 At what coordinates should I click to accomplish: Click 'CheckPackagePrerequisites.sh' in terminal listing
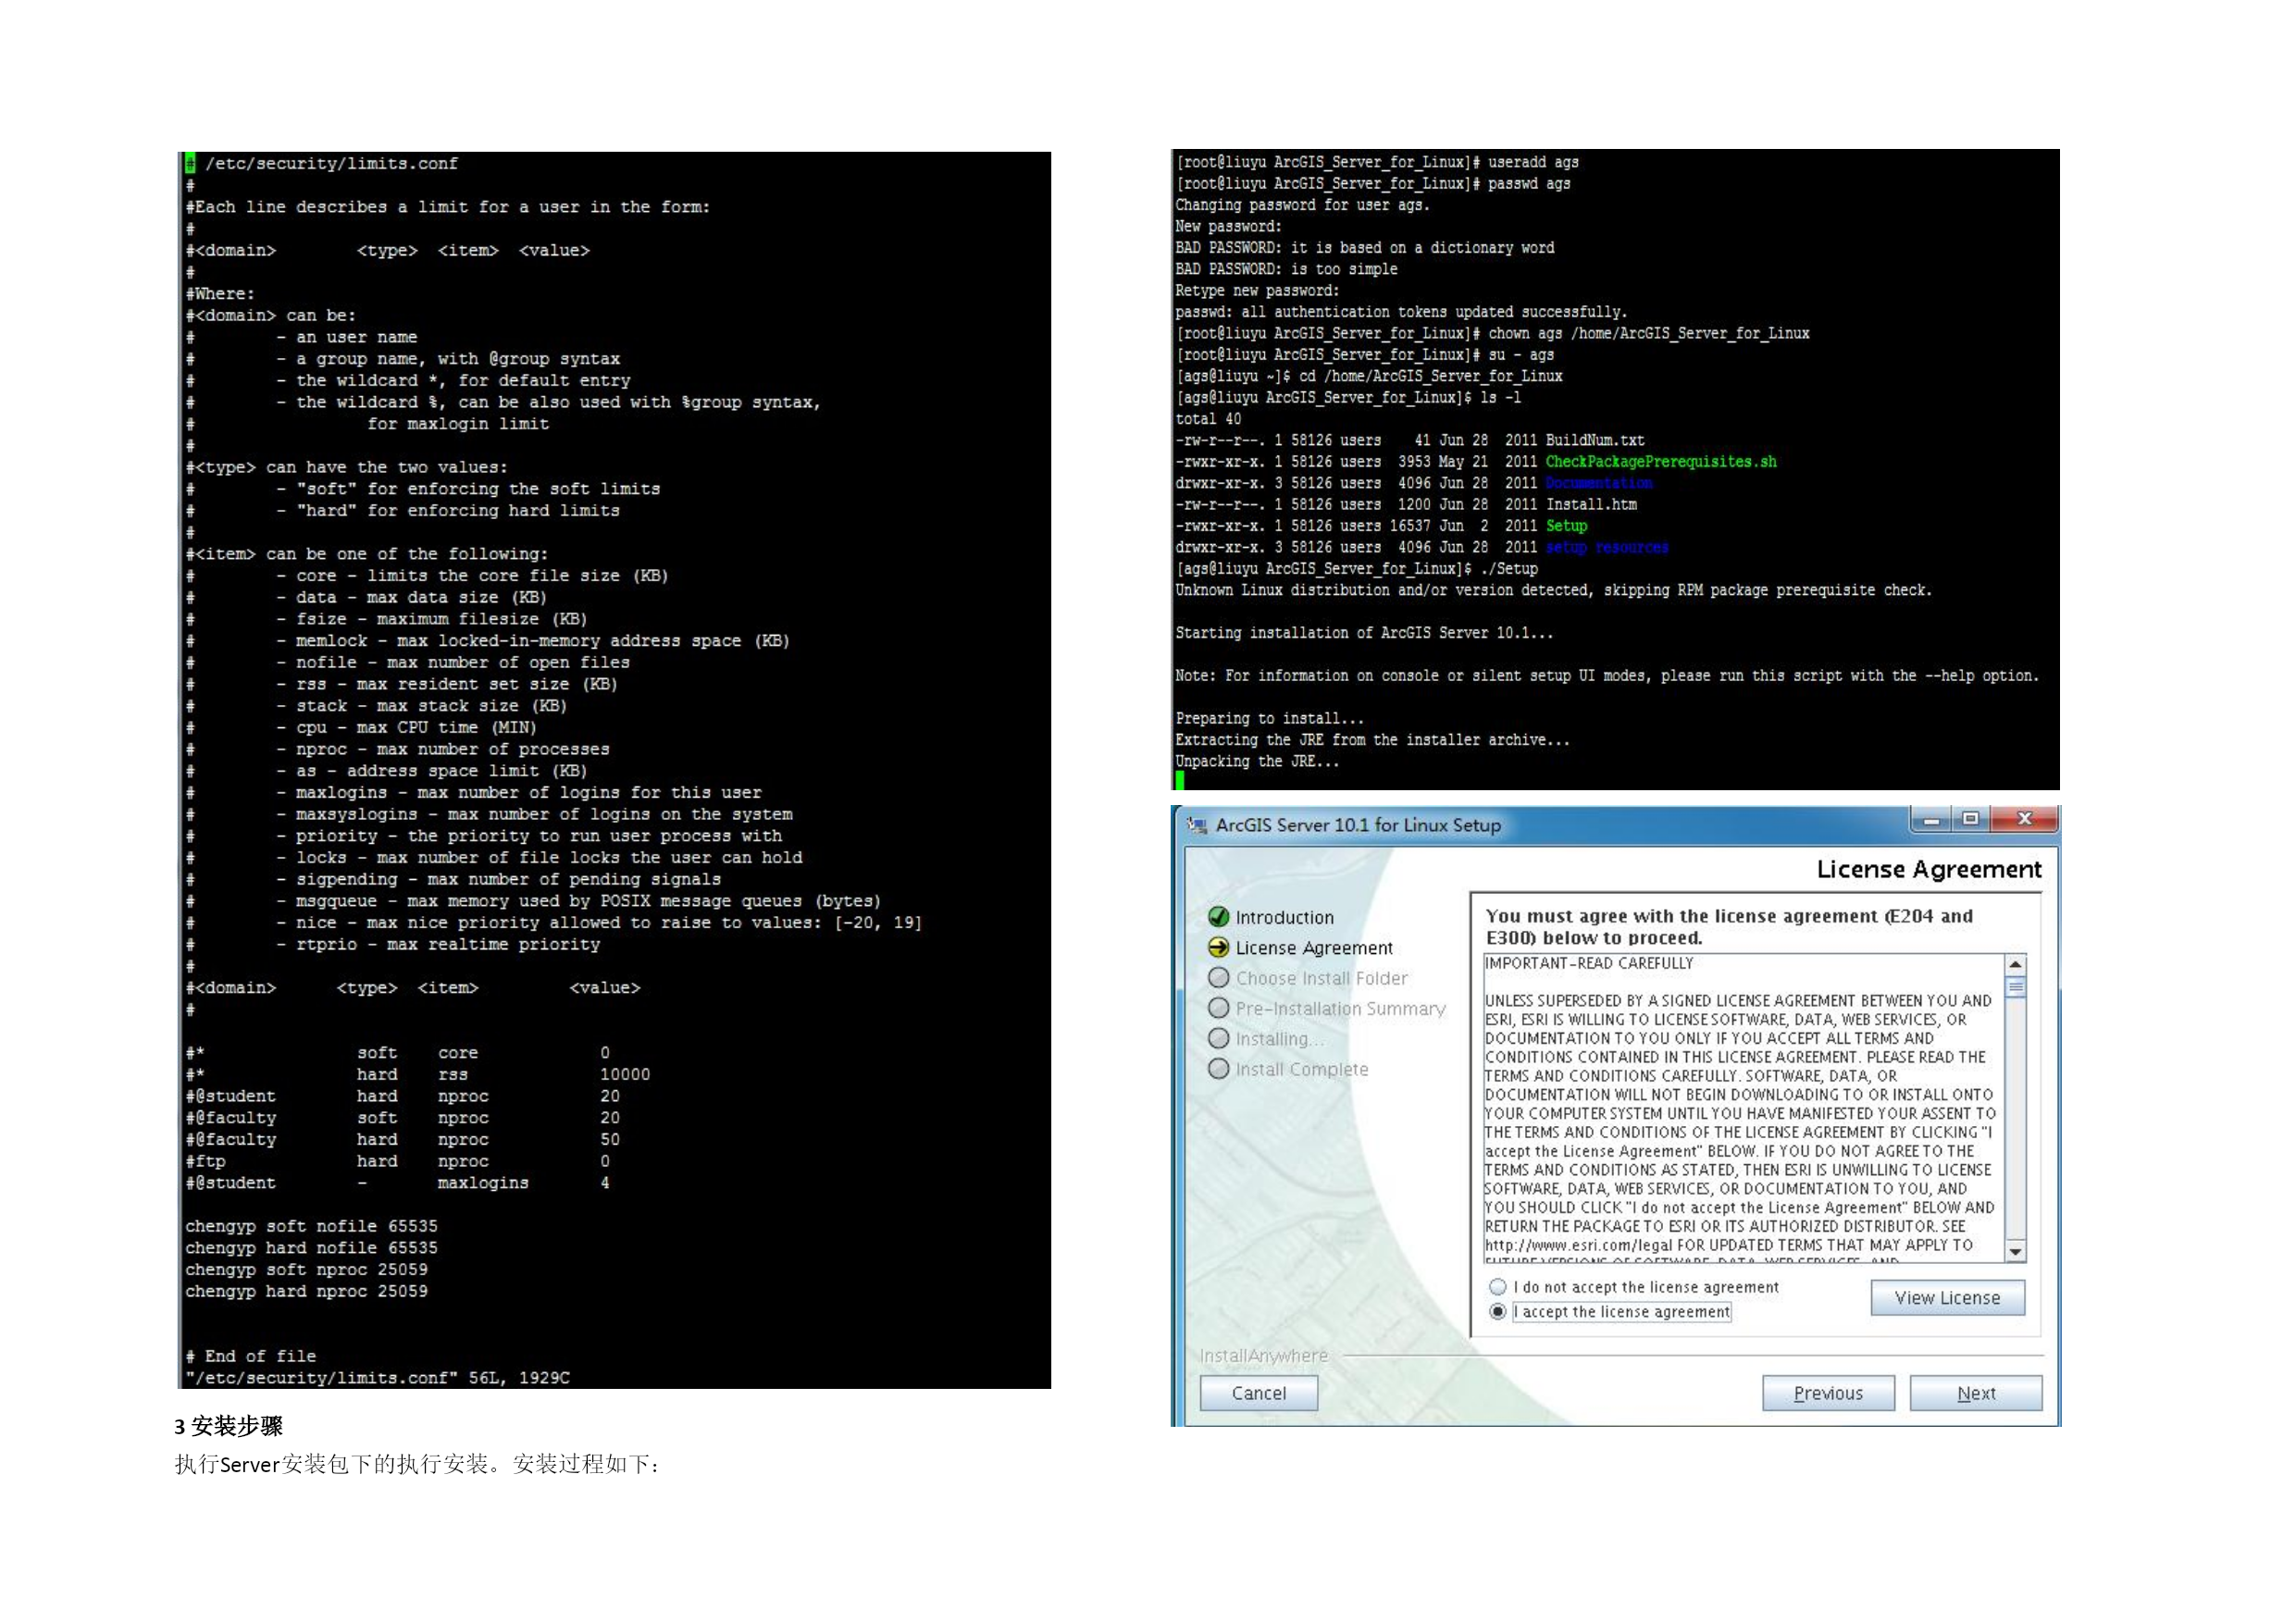(1660, 462)
